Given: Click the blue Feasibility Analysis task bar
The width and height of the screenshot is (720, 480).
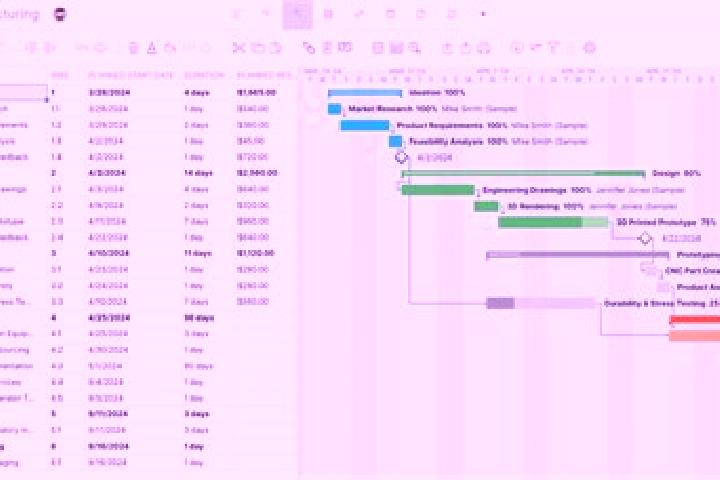Looking at the screenshot, I should tap(395, 141).
